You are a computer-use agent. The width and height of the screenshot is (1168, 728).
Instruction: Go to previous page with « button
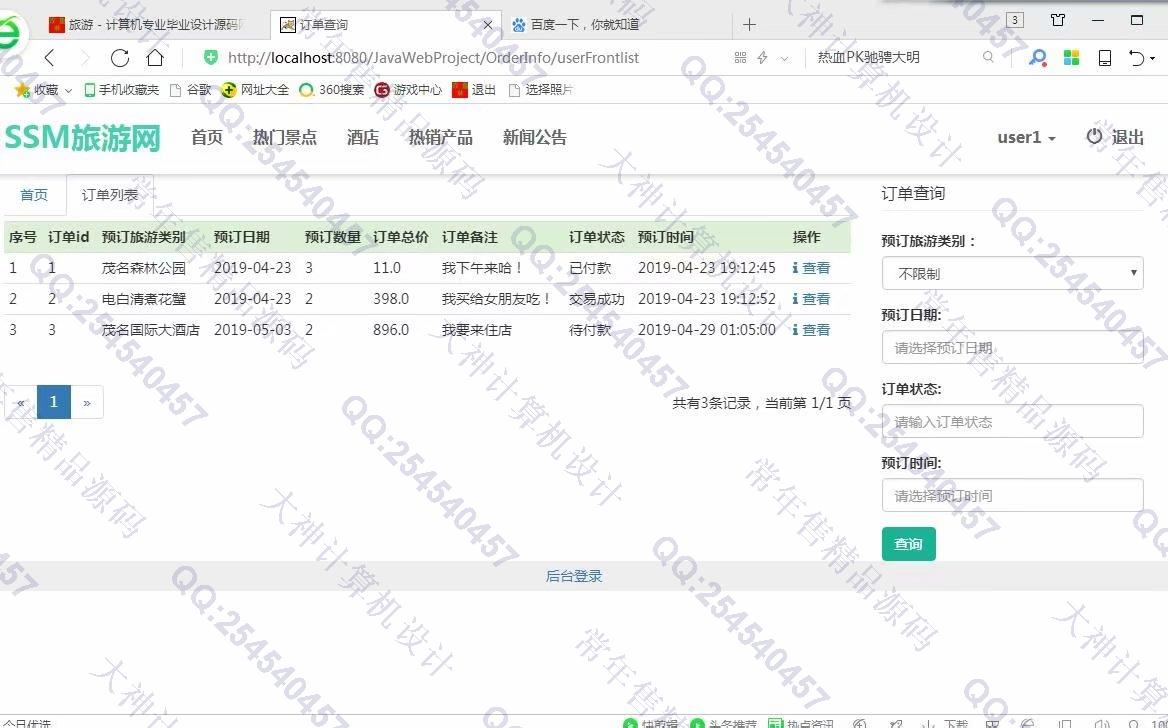click(x=21, y=402)
